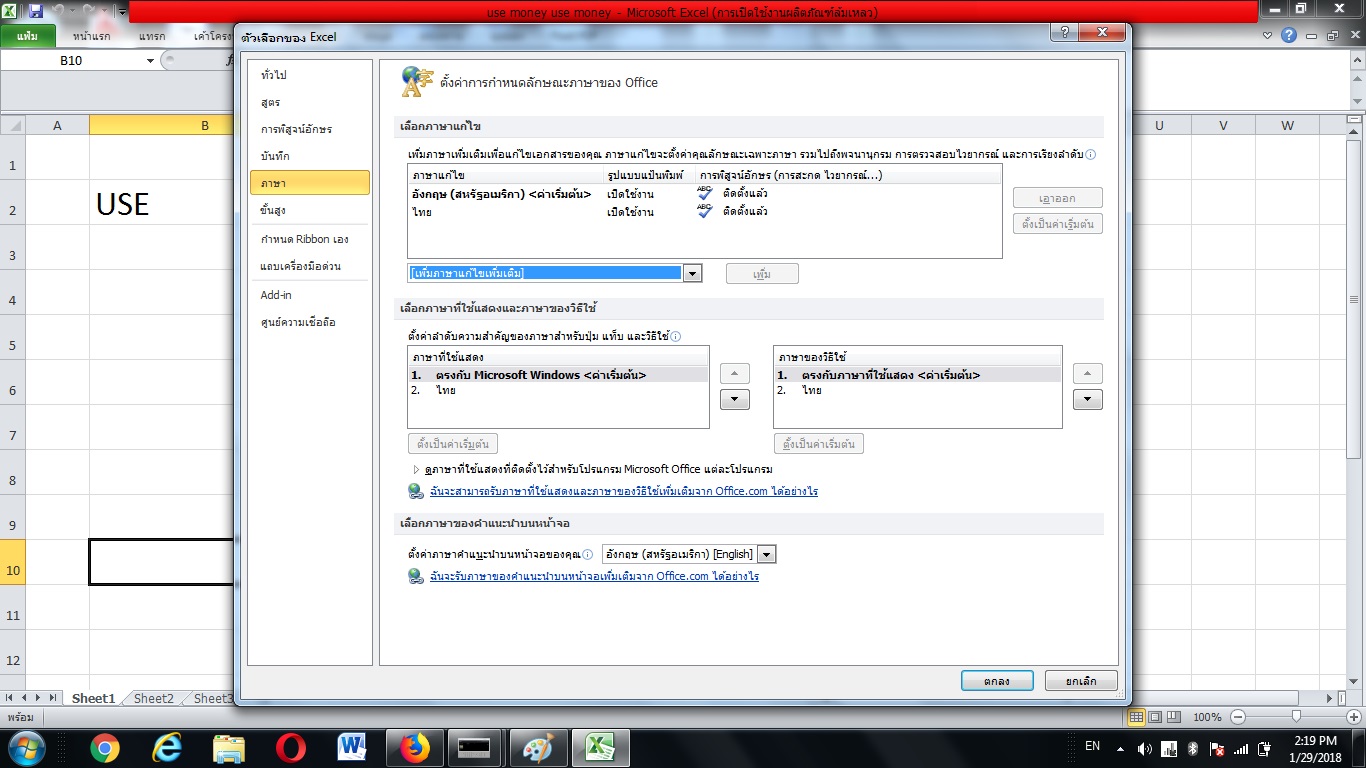This screenshot has width=1366, height=768.
Task: Expand the formula bar
Action: [1355, 61]
